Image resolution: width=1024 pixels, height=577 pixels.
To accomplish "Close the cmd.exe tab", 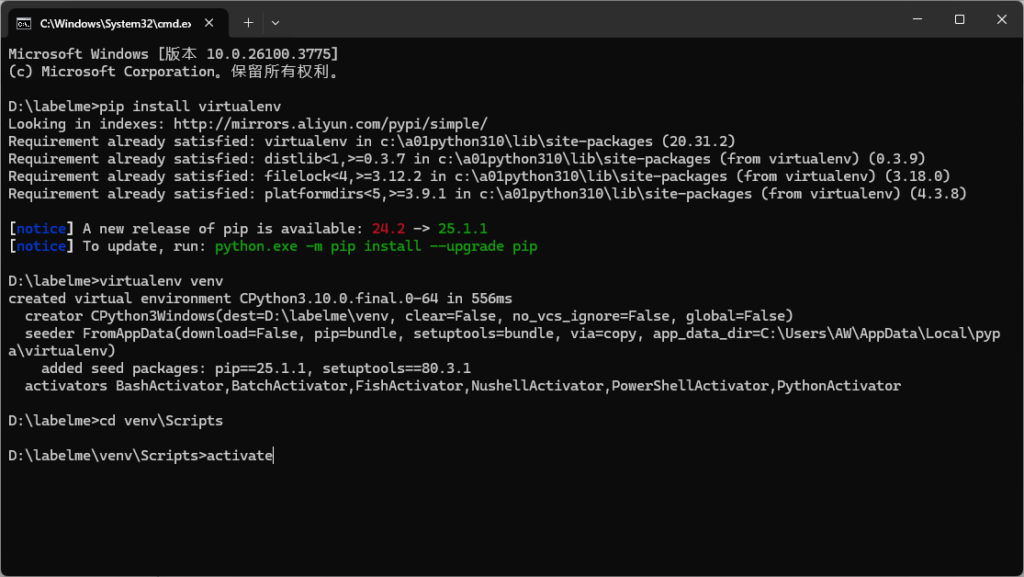I will pos(209,23).
